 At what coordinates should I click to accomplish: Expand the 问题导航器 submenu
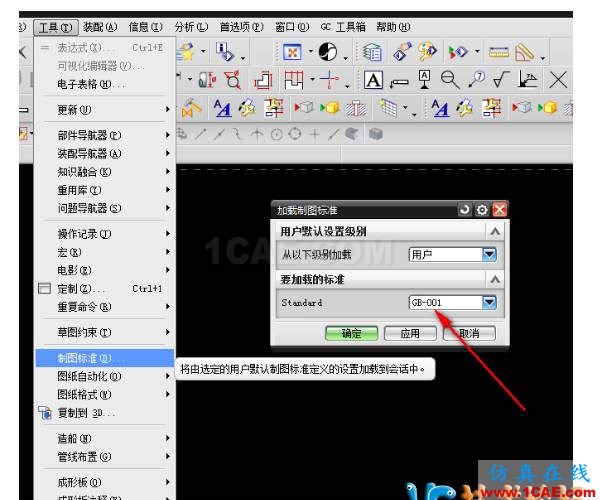(x=104, y=208)
